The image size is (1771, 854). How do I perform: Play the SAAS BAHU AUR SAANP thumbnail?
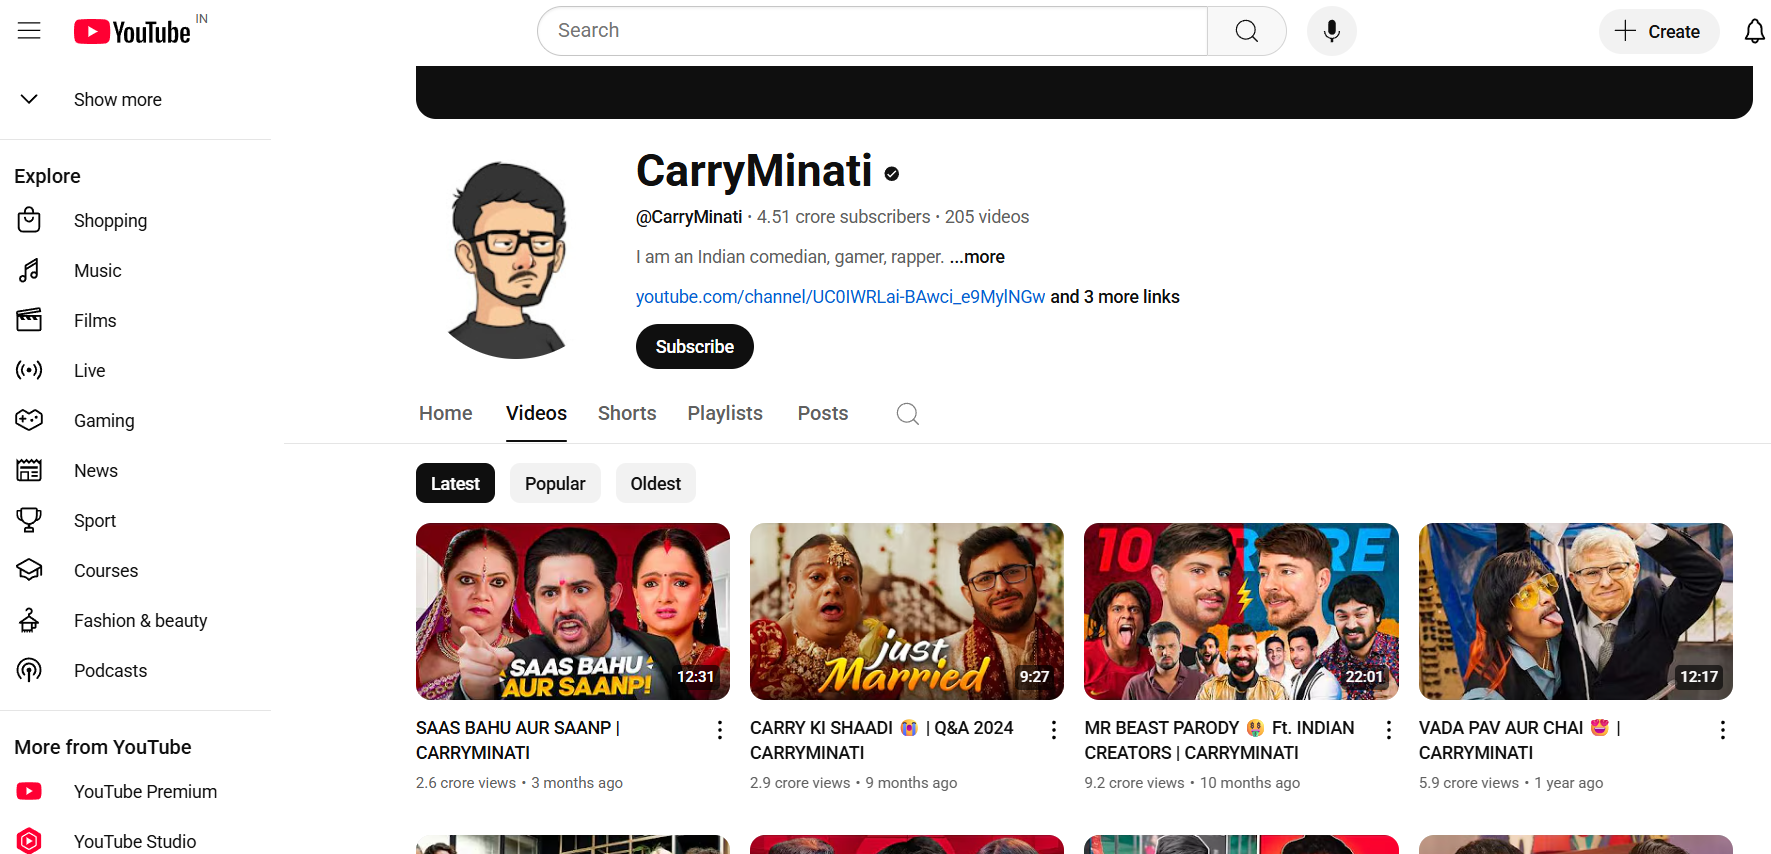(x=573, y=611)
